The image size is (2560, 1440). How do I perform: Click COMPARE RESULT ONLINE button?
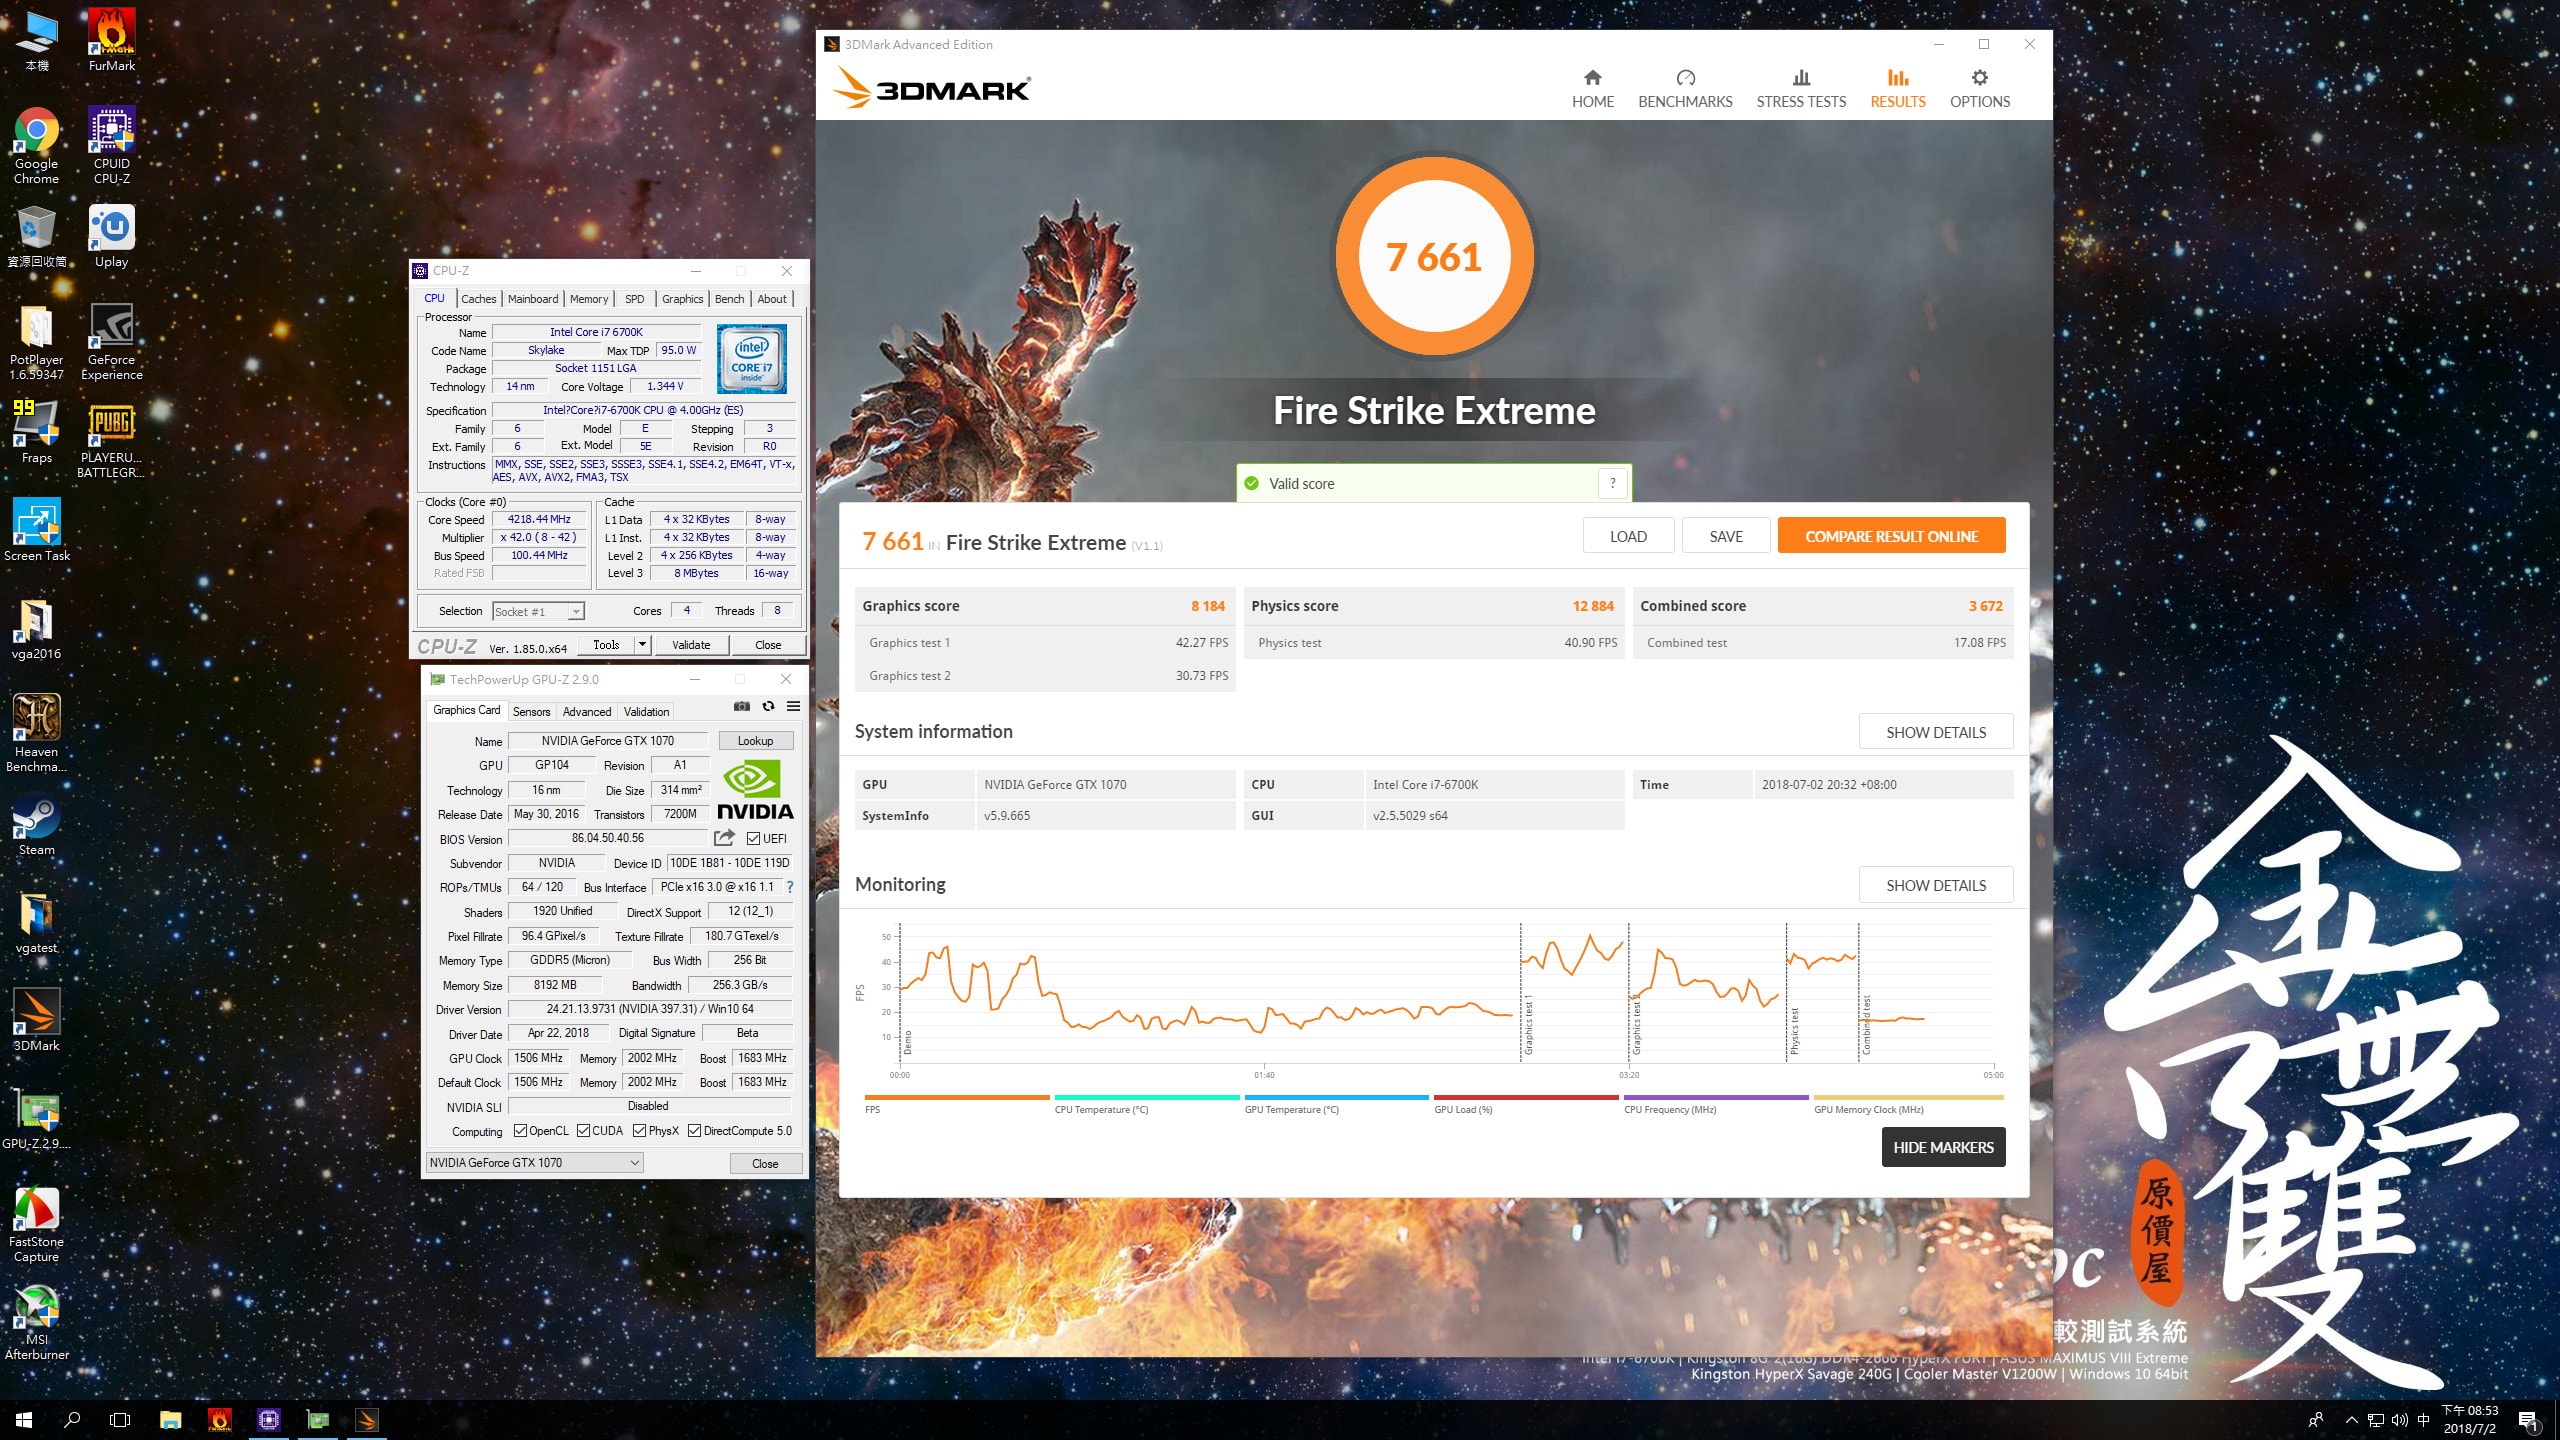click(1891, 536)
